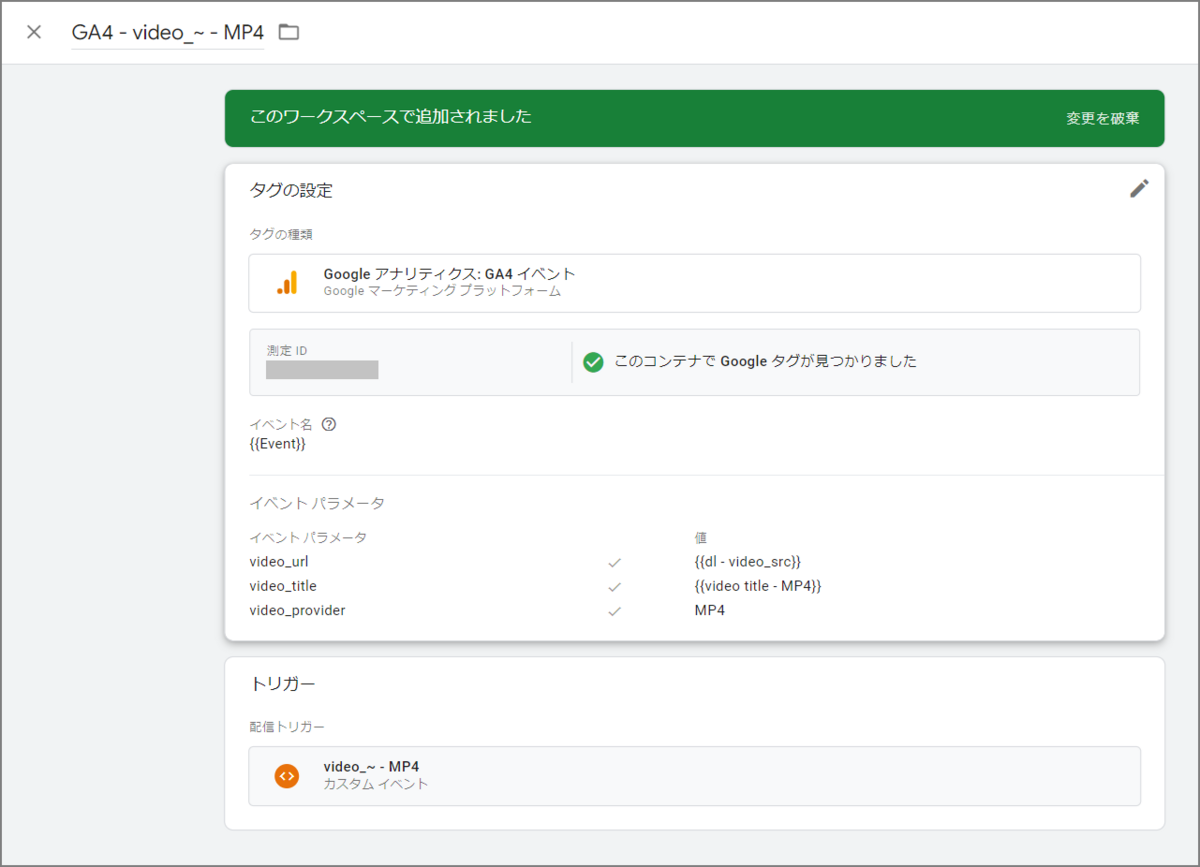Click the イベント パラメータ section heading
The height and width of the screenshot is (867, 1200).
coord(317,503)
